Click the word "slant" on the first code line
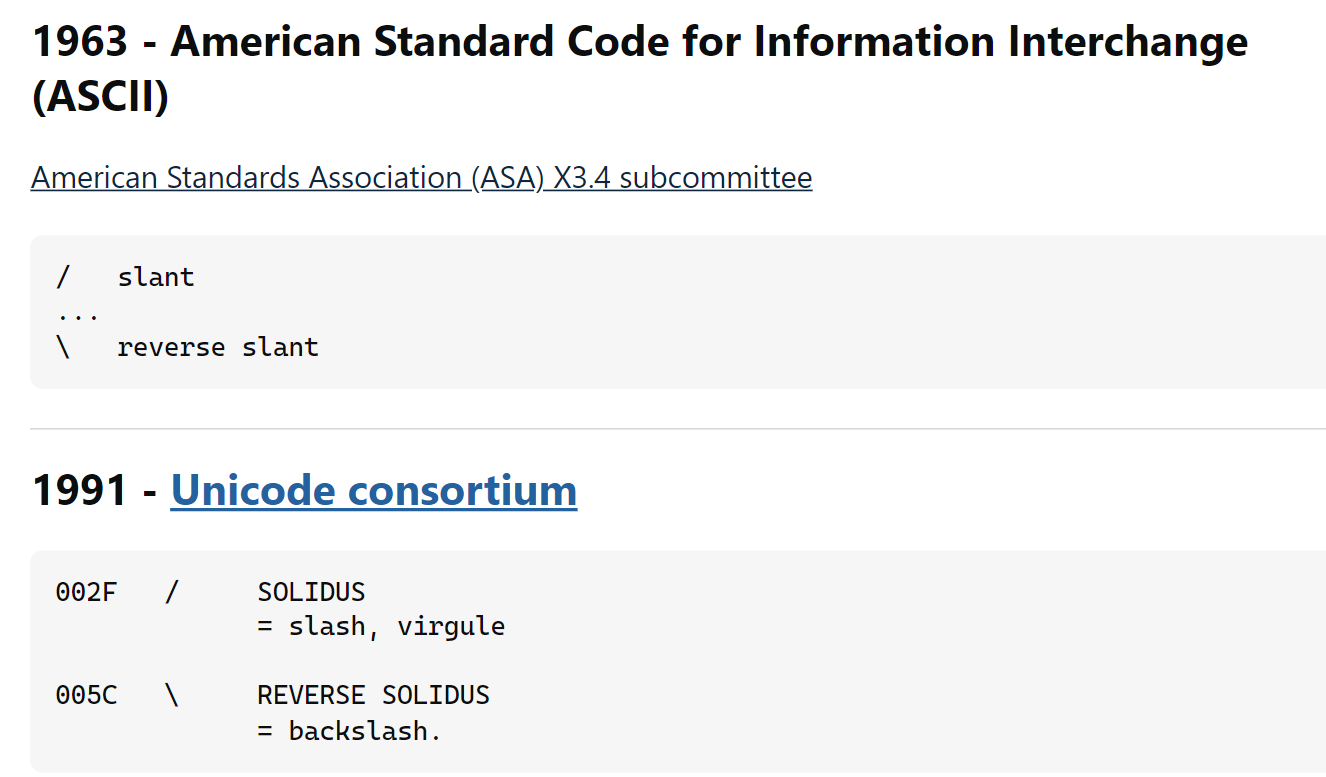This screenshot has width=1326, height=777. pyautogui.click(x=156, y=277)
